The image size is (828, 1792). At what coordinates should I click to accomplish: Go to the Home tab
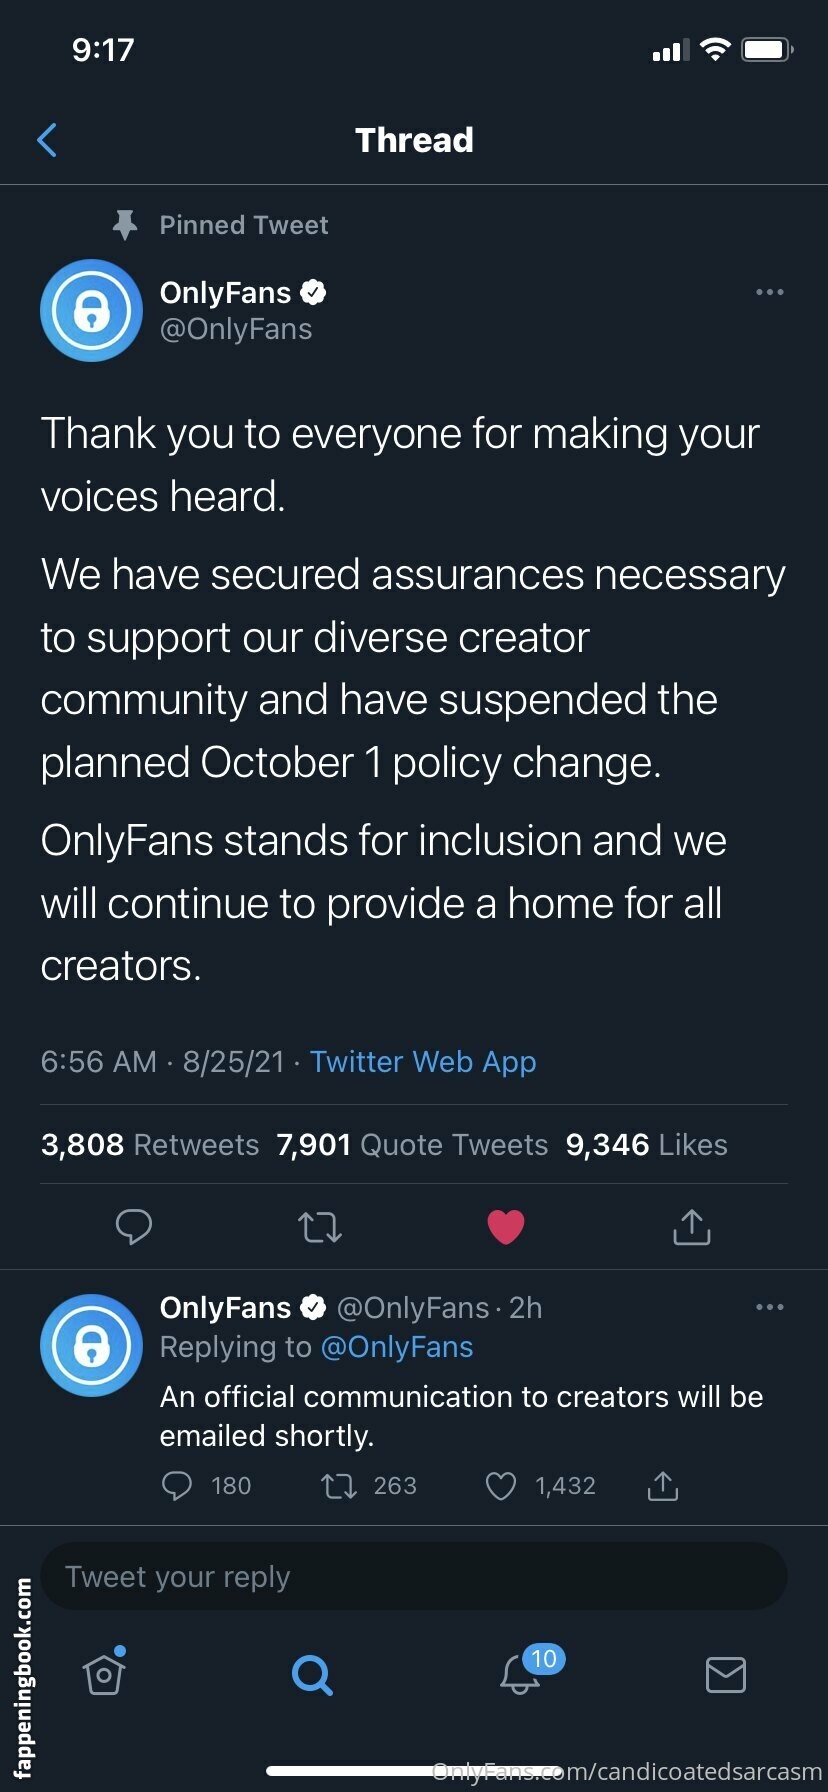click(104, 1674)
